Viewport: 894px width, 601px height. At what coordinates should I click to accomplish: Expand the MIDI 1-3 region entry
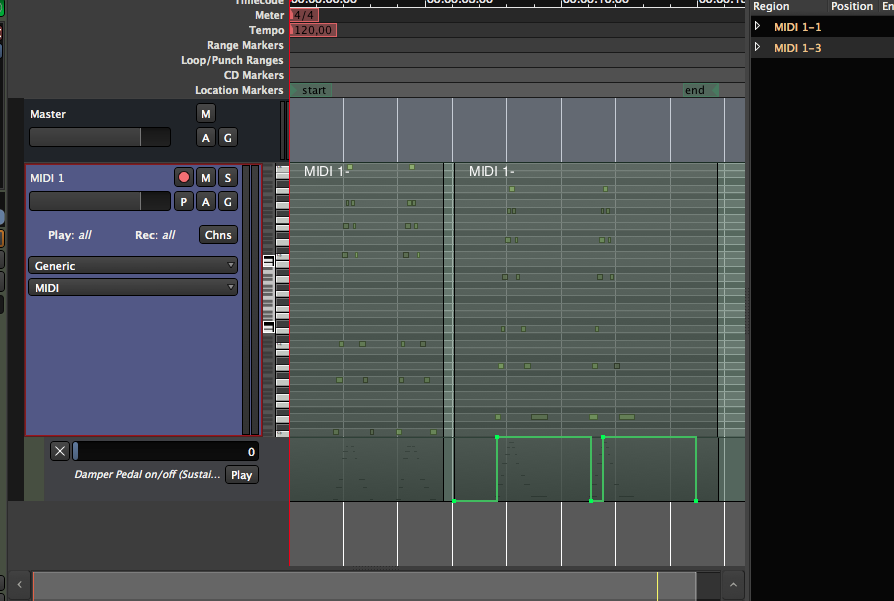758,47
